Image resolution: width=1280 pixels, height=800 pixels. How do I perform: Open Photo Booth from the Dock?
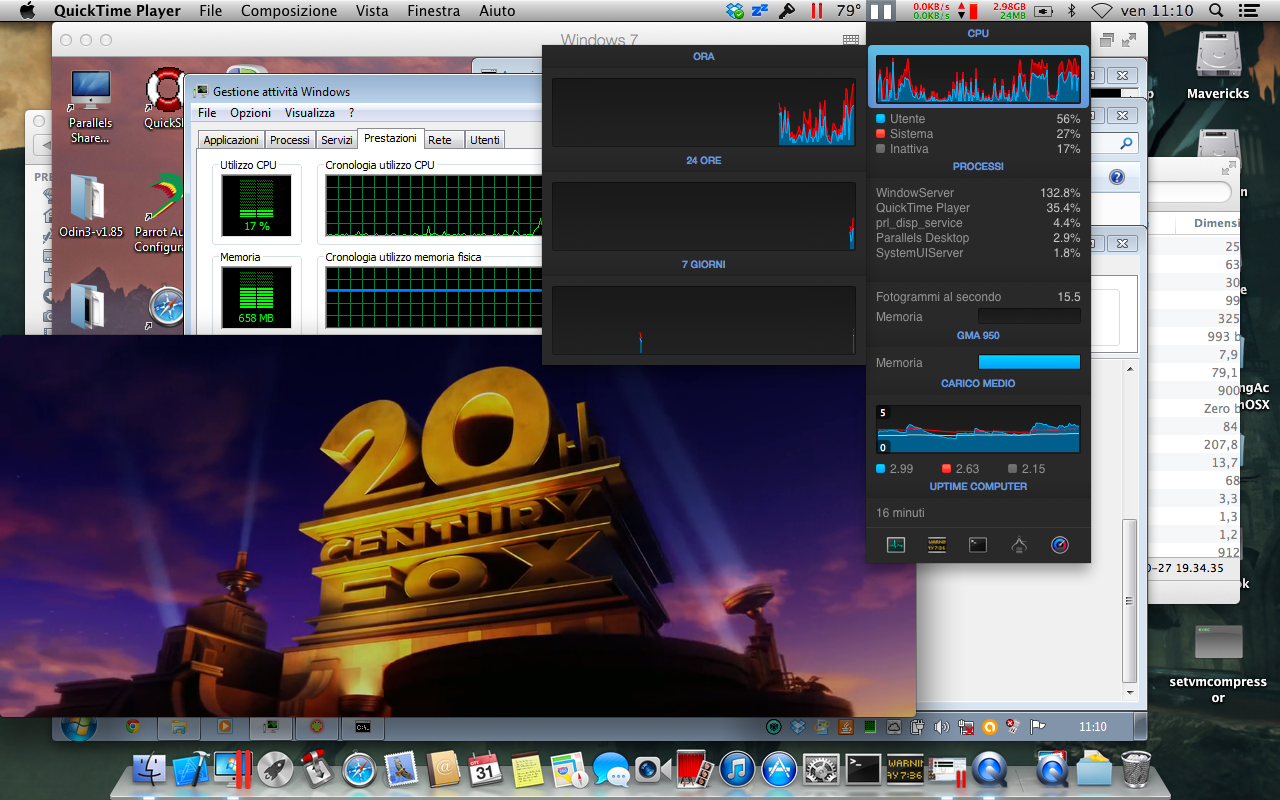[695, 768]
